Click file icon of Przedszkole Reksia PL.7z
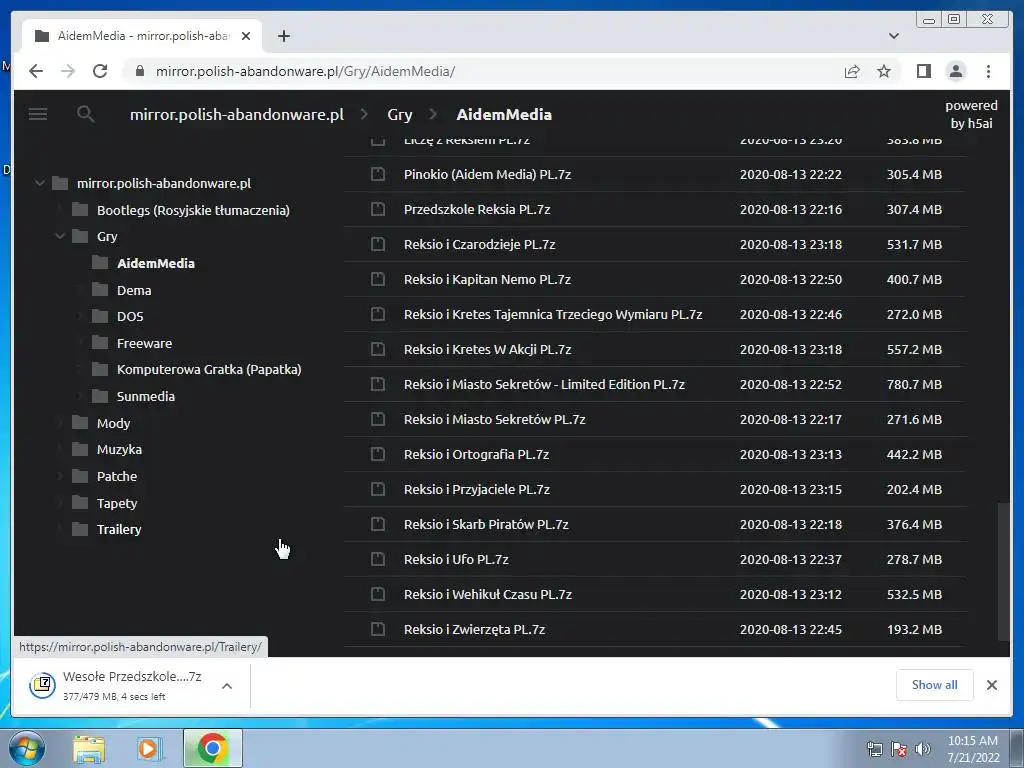This screenshot has height=768, width=1024. [x=377, y=209]
